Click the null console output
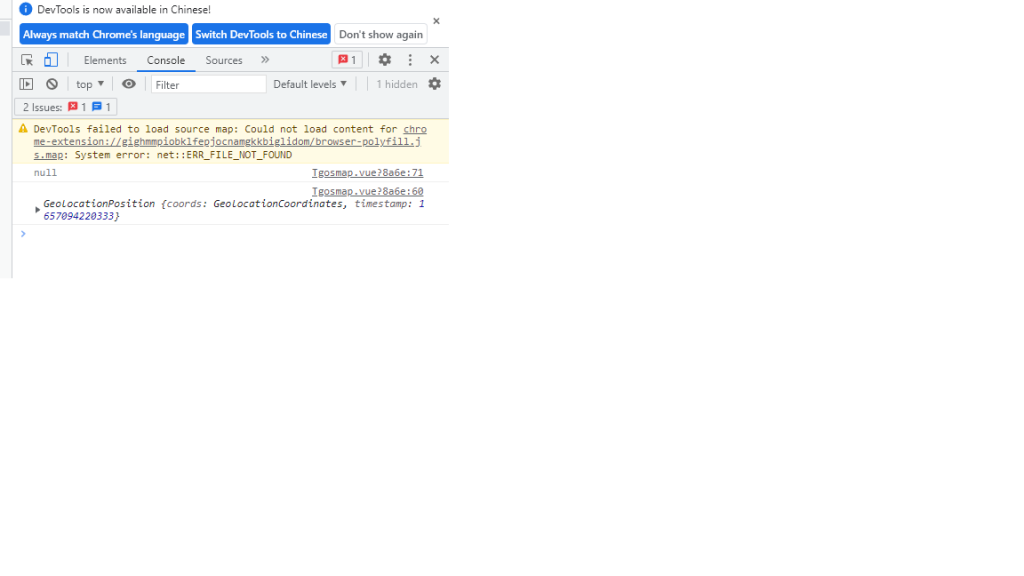The height and width of the screenshot is (576, 1024). (45, 172)
